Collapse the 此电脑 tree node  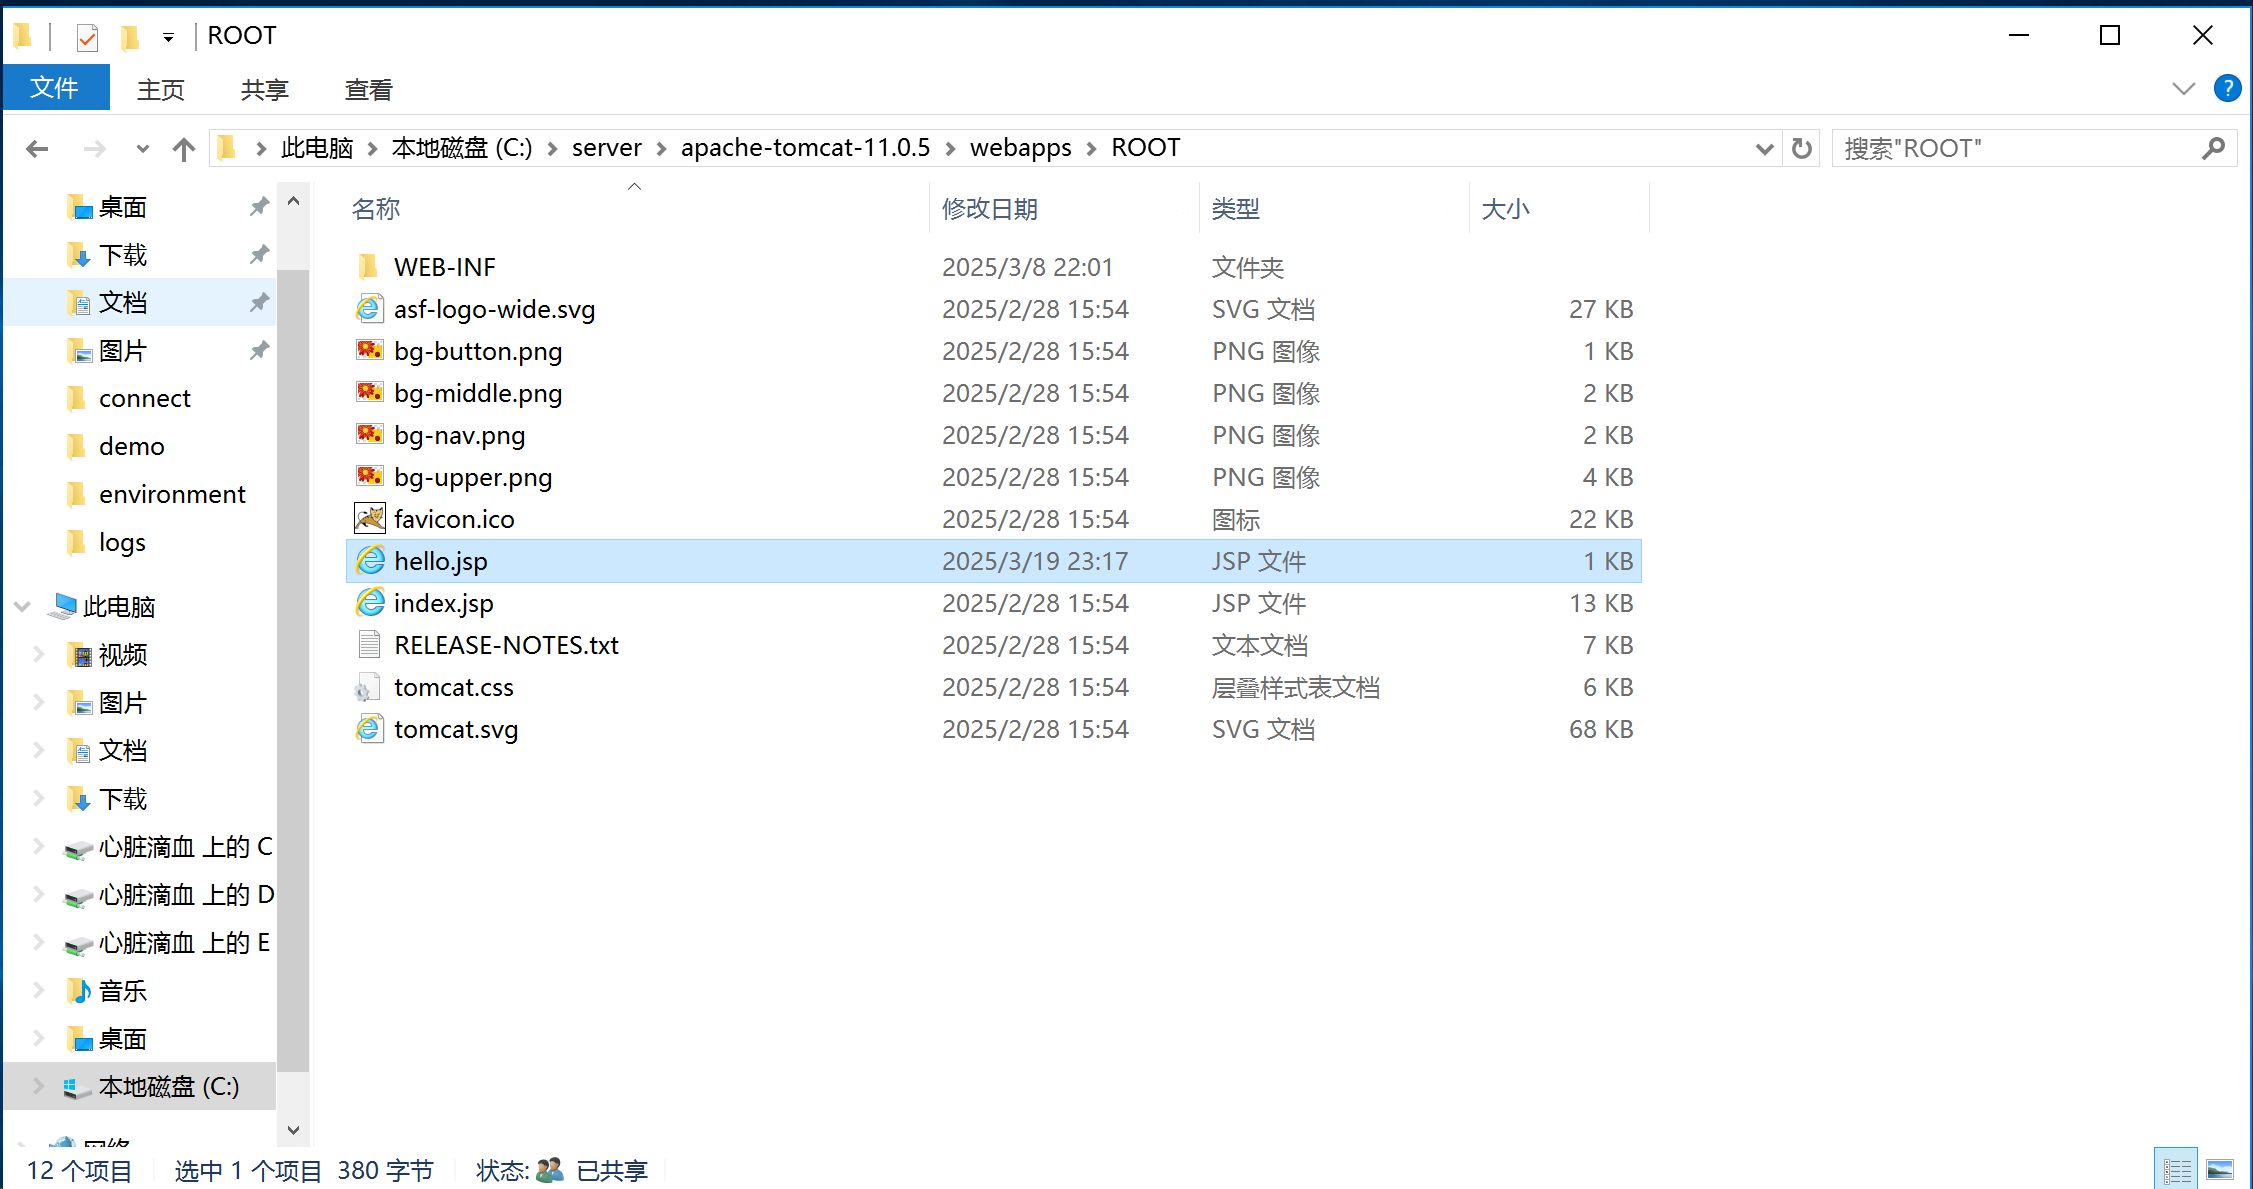pyautogui.click(x=22, y=606)
